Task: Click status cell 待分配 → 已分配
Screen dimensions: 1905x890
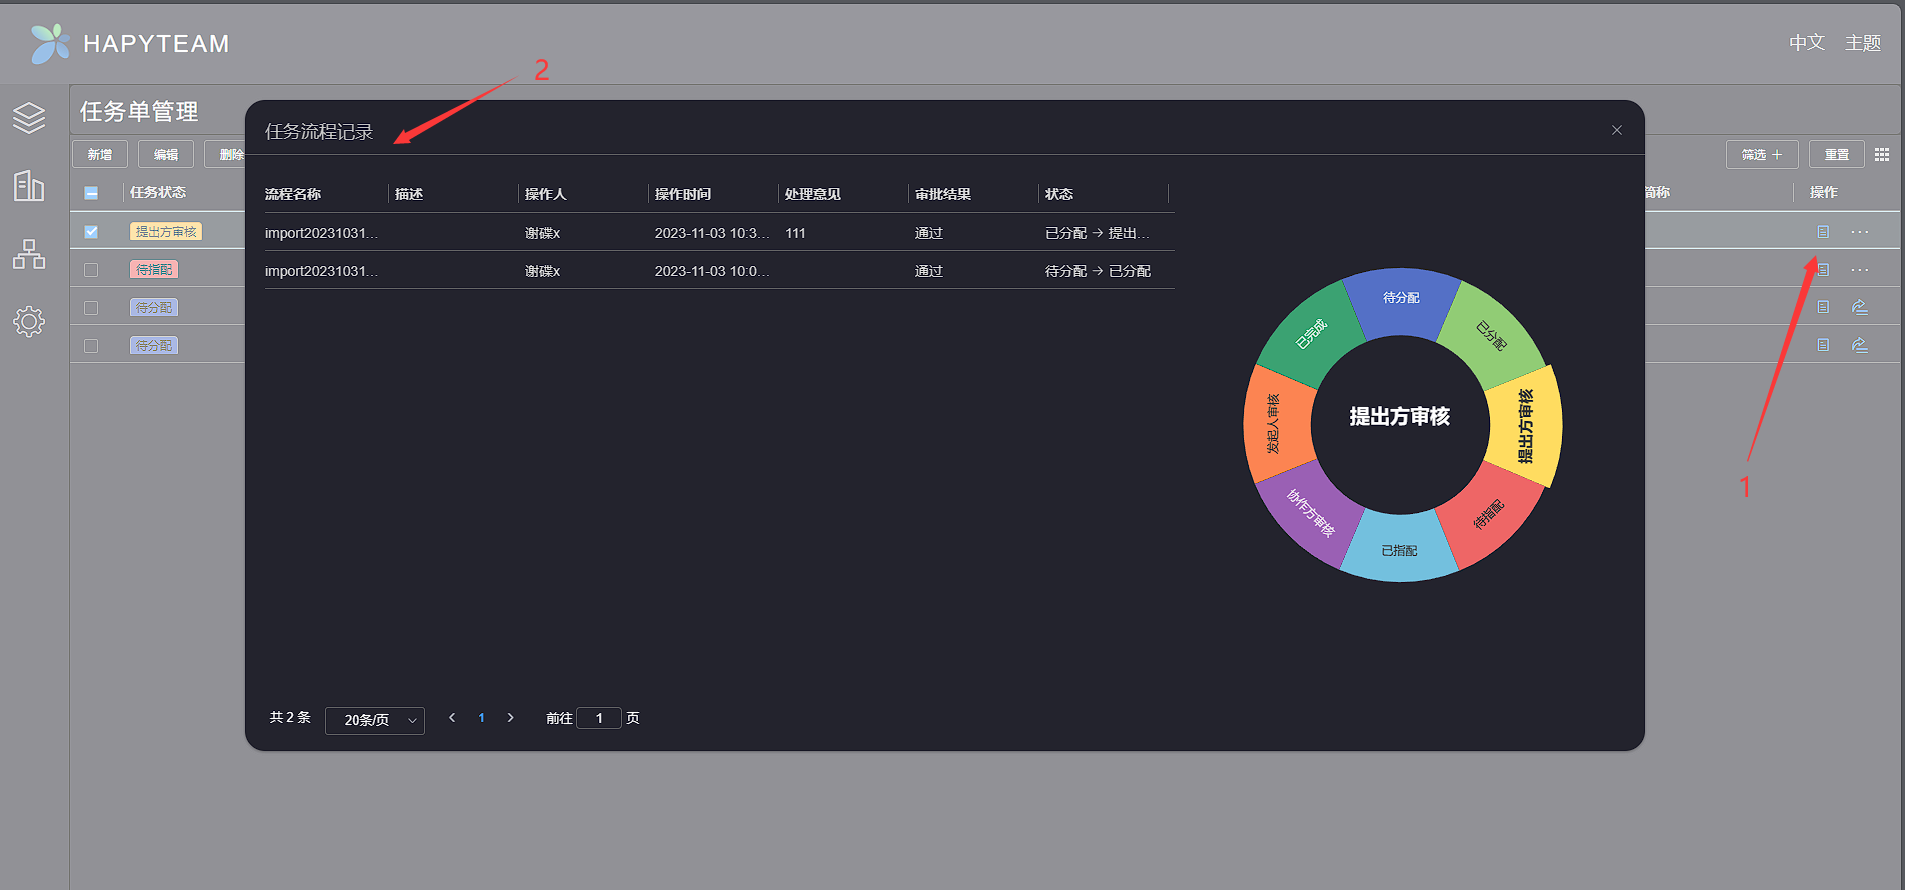Action: (1098, 271)
